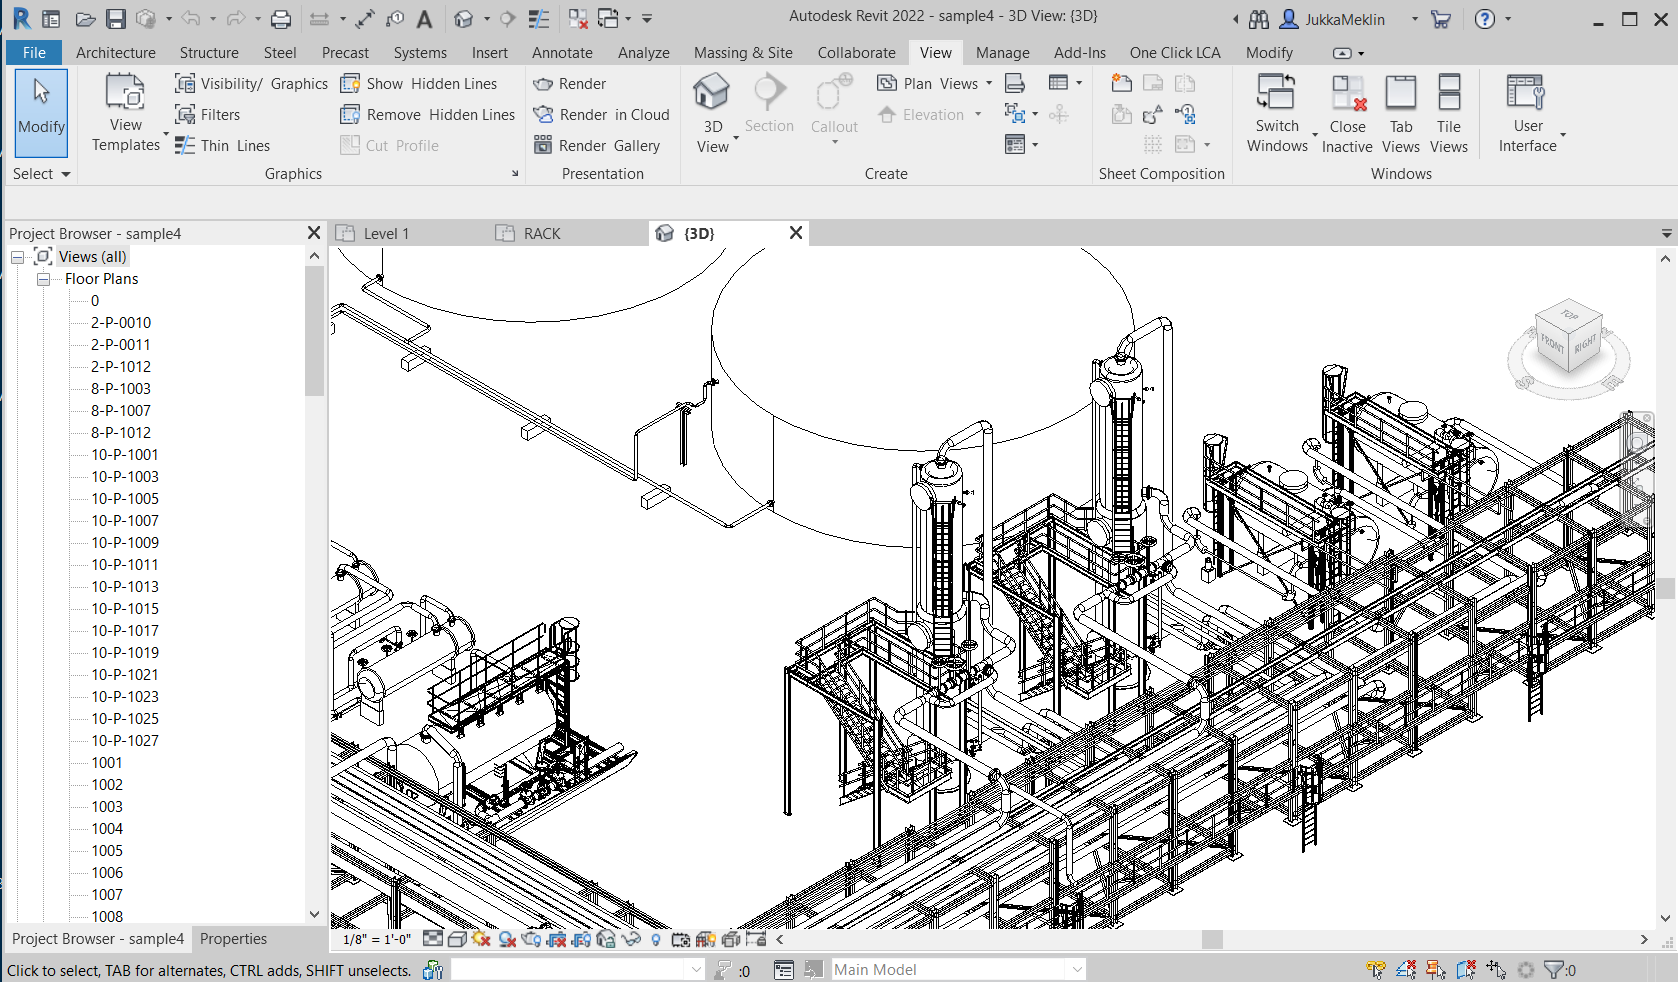
Task: Switch to Properties panel tab
Action: [x=233, y=939]
